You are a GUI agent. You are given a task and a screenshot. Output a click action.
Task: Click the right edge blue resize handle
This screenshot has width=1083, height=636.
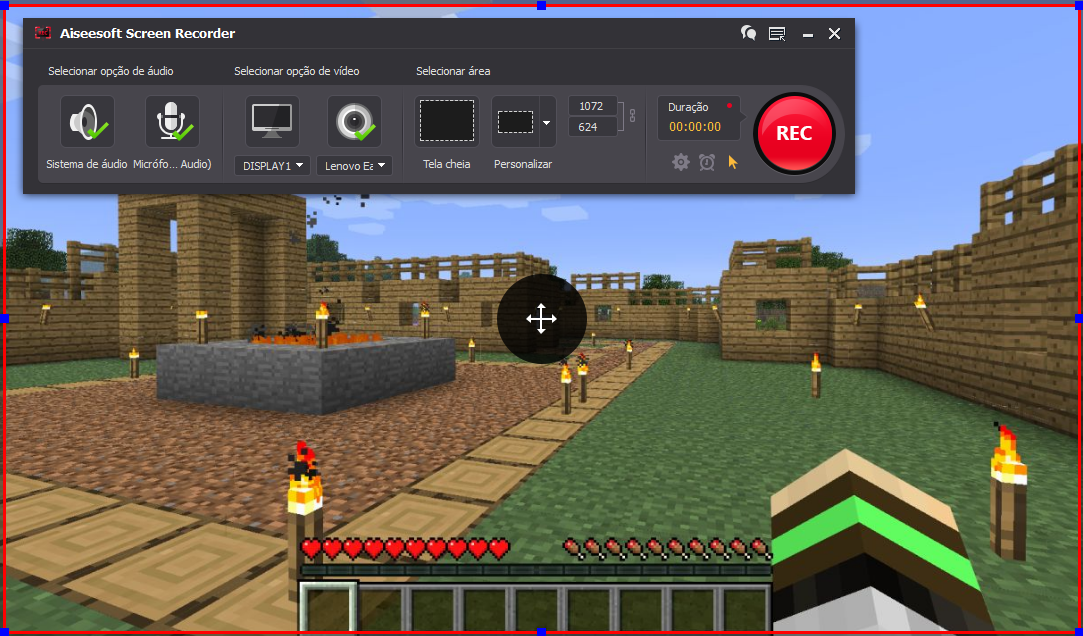tap(1079, 318)
